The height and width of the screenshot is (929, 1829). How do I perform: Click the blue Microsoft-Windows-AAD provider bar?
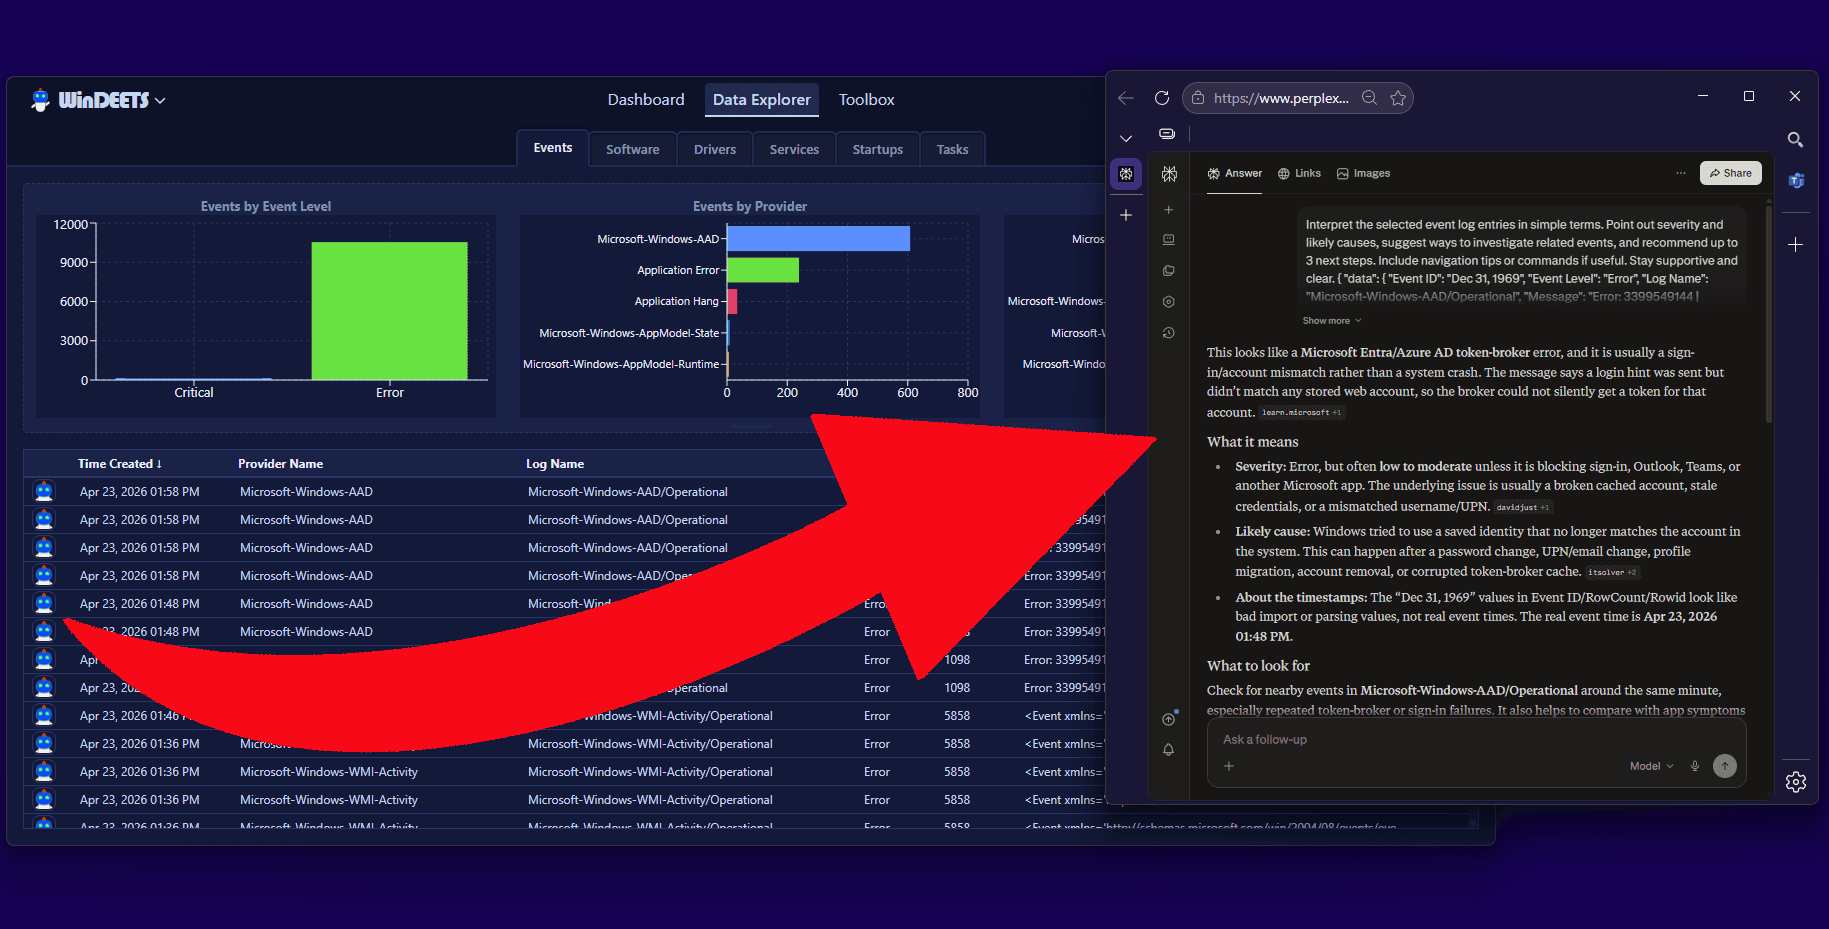click(818, 239)
